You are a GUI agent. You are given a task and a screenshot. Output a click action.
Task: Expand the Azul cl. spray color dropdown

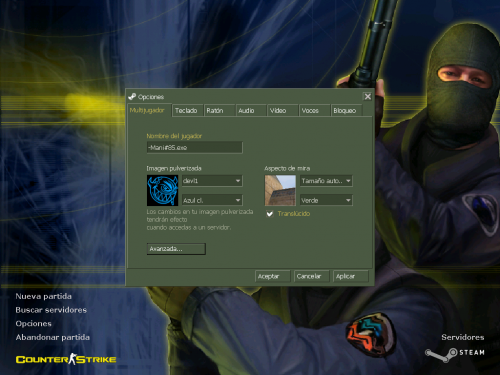click(212, 200)
